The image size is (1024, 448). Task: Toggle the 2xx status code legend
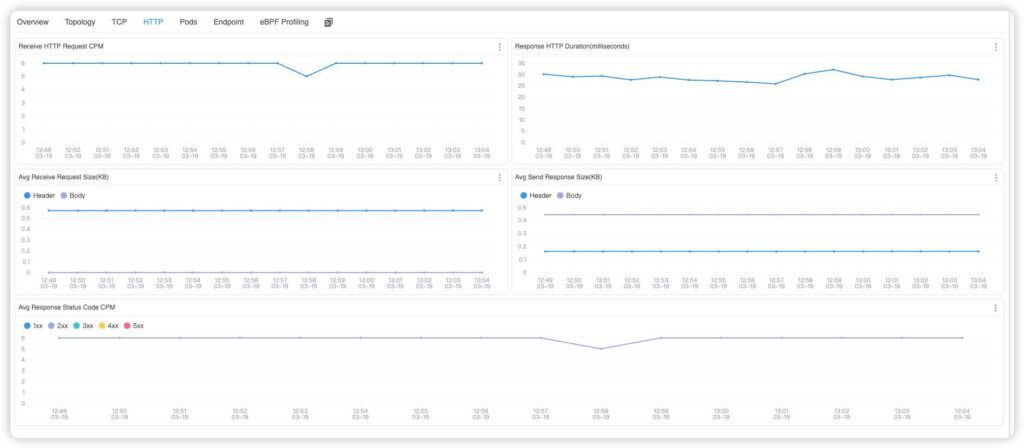57,326
